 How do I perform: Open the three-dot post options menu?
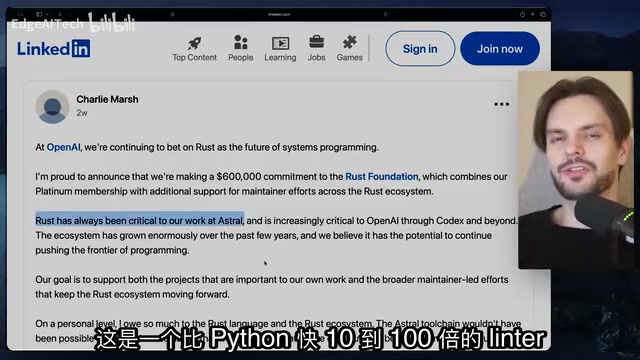point(501,104)
